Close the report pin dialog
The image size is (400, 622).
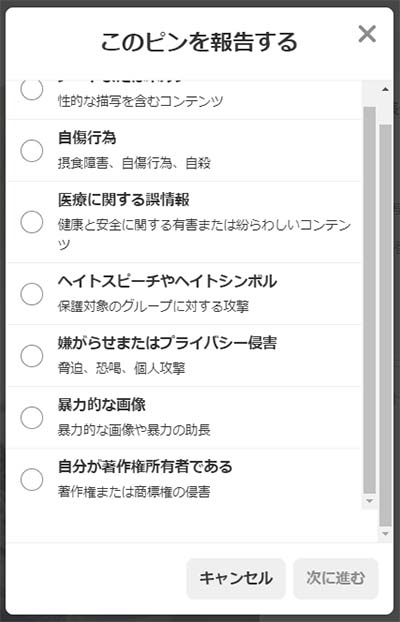point(367,34)
